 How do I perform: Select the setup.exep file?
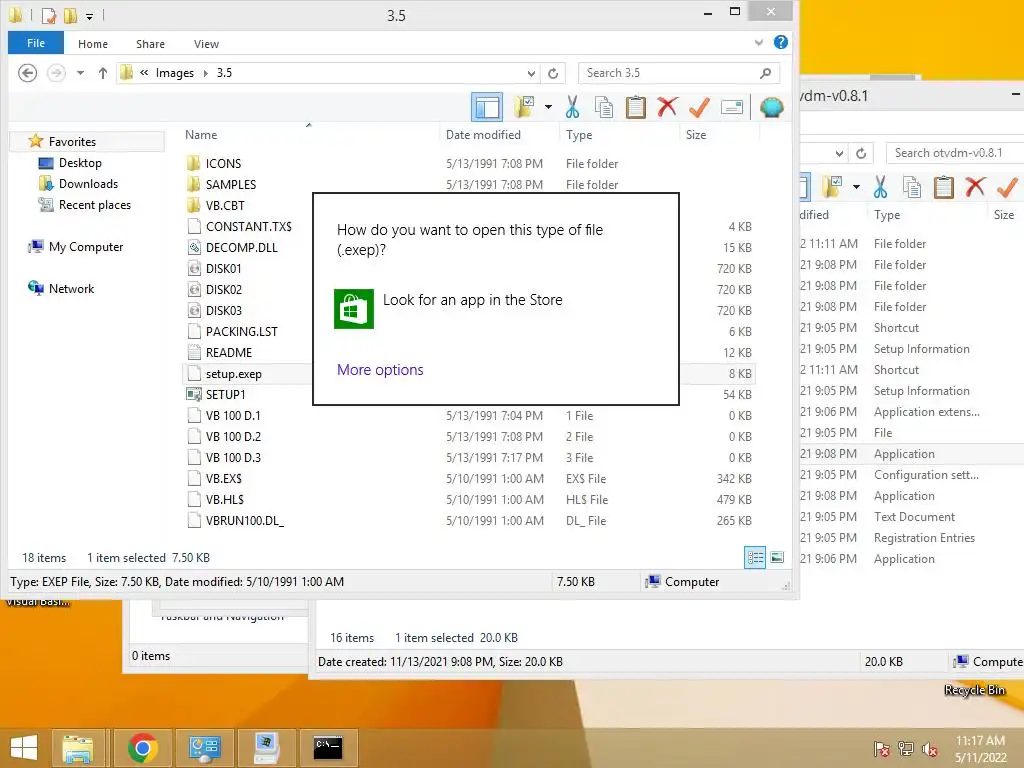click(233, 374)
